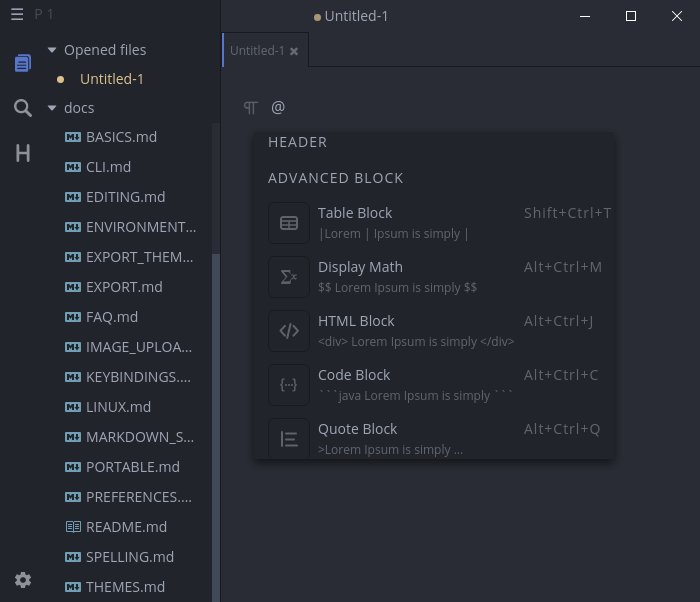This screenshot has height=602, width=700.
Task: Click markdown icon beside EDITING.md
Action: (73, 197)
